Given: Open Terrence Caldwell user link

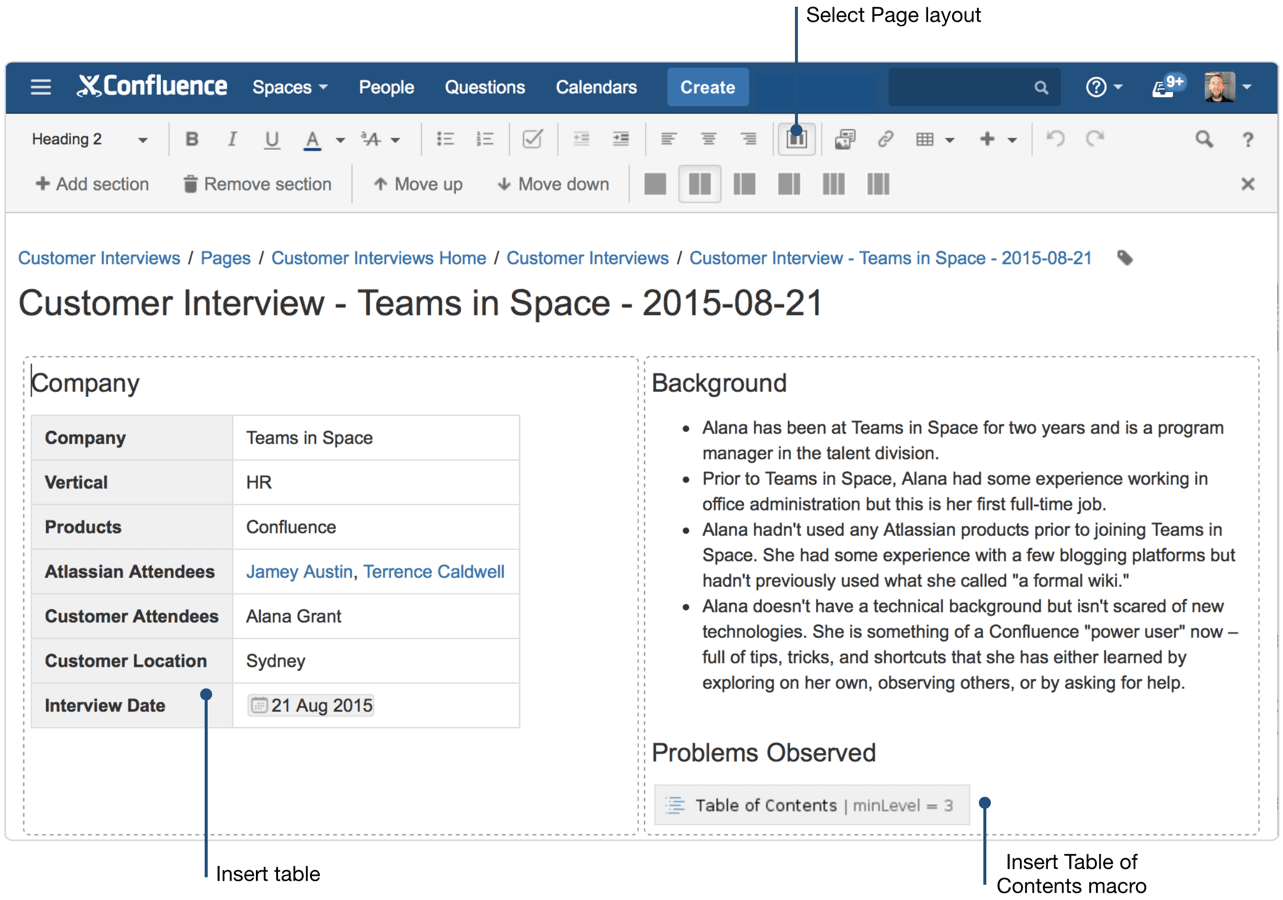Looking at the screenshot, I should (434, 572).
